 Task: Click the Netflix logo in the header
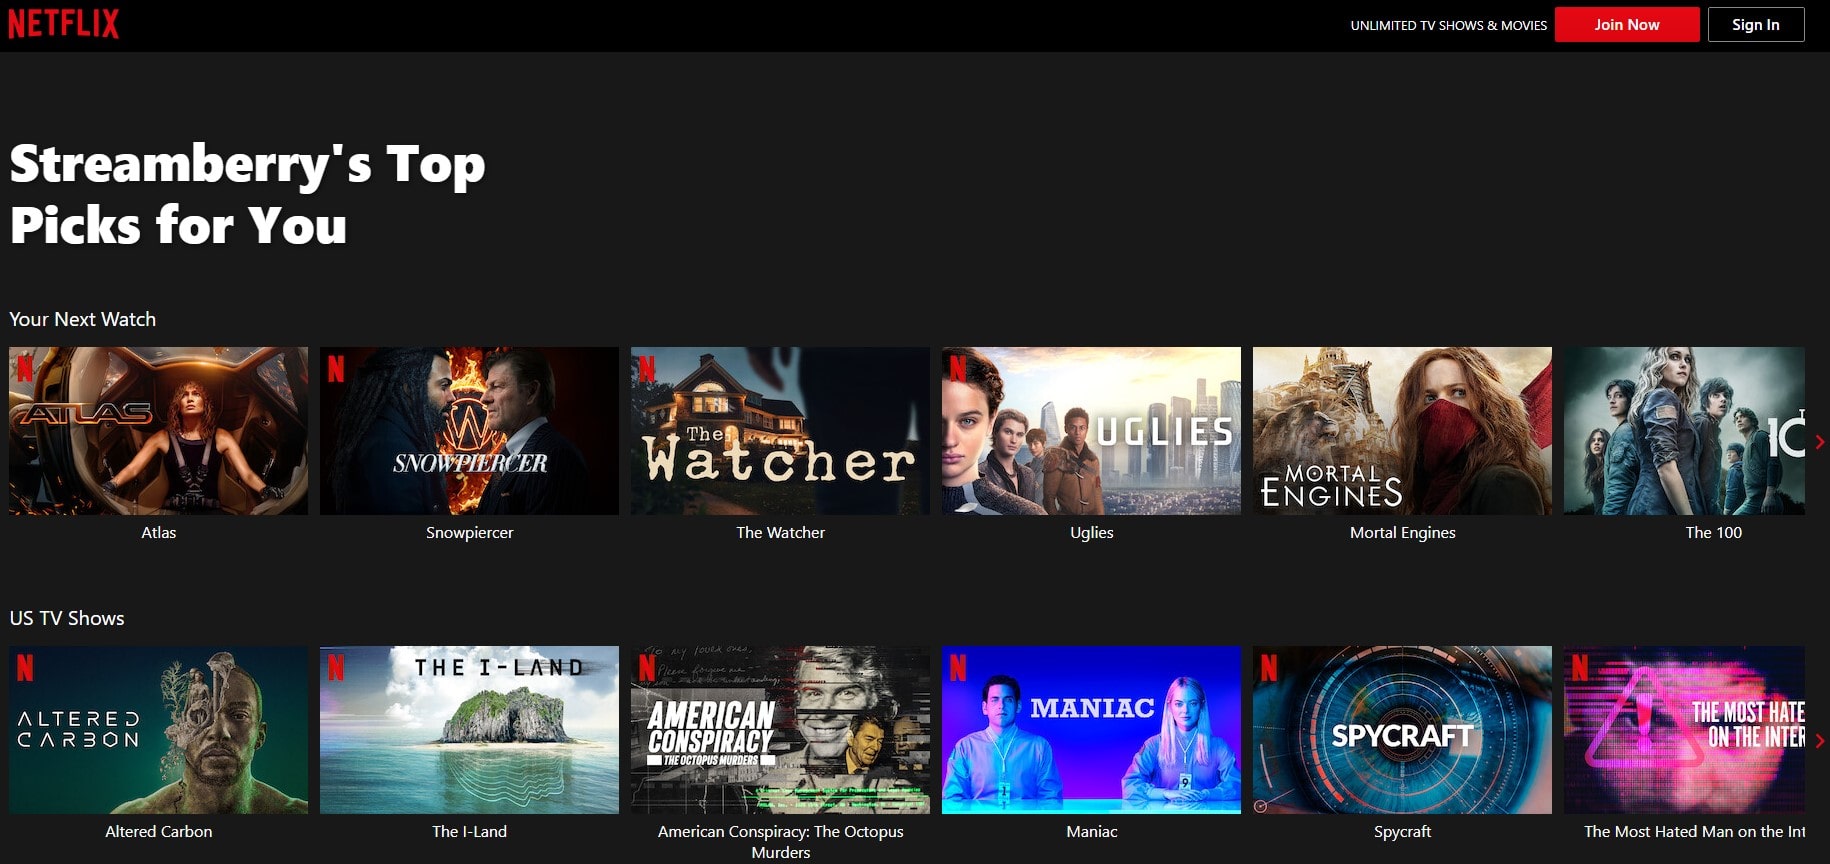[64, 23]
